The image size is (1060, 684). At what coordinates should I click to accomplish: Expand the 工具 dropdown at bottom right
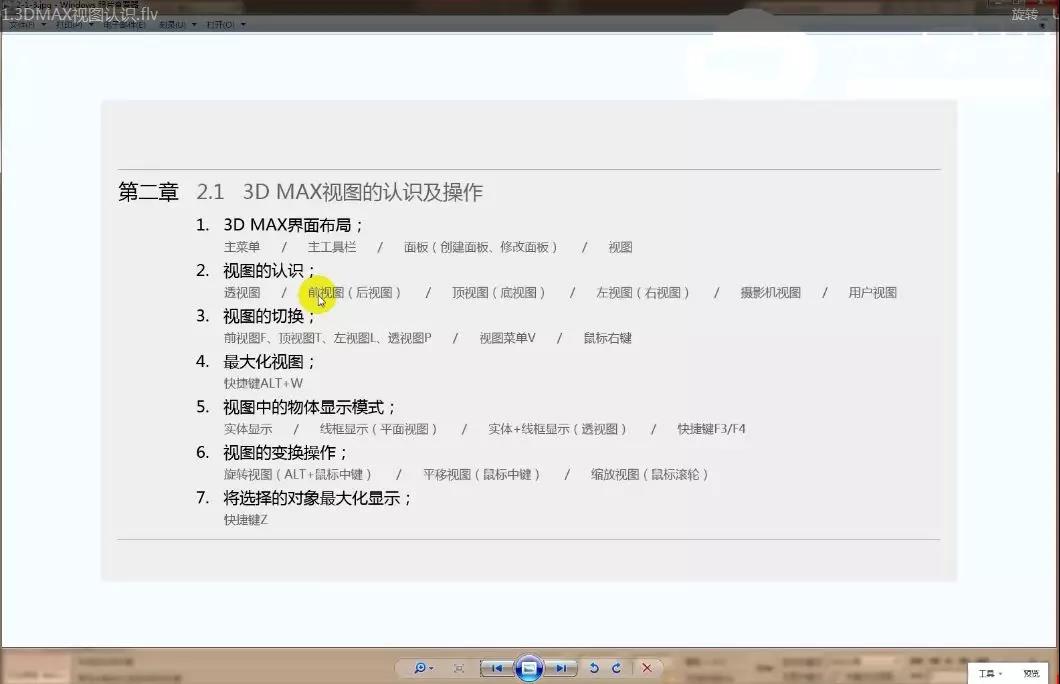[x=990, y=673]
